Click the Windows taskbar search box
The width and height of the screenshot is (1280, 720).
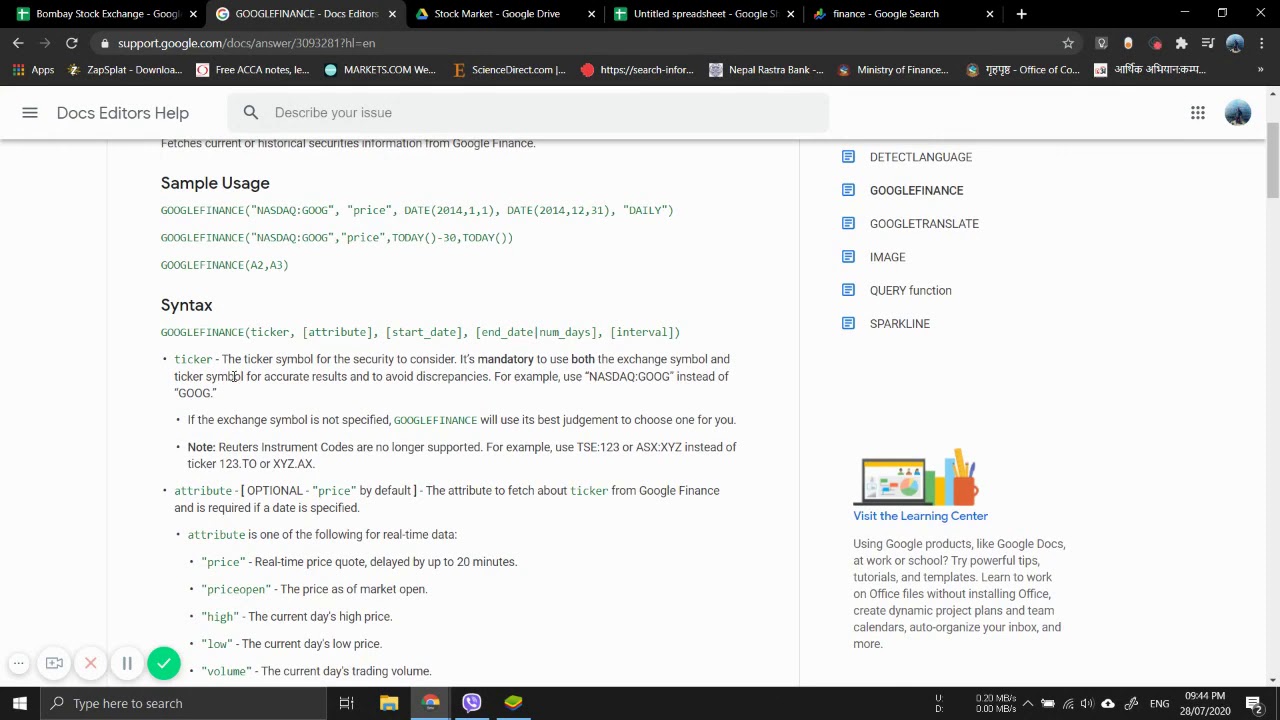click(184, 703)
